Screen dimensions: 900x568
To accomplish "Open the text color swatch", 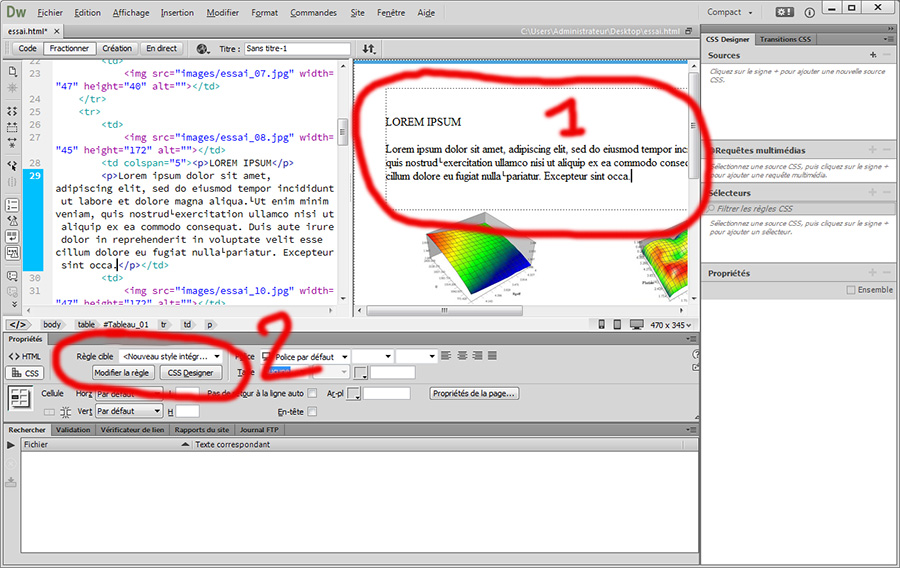I will click(360, 373).
